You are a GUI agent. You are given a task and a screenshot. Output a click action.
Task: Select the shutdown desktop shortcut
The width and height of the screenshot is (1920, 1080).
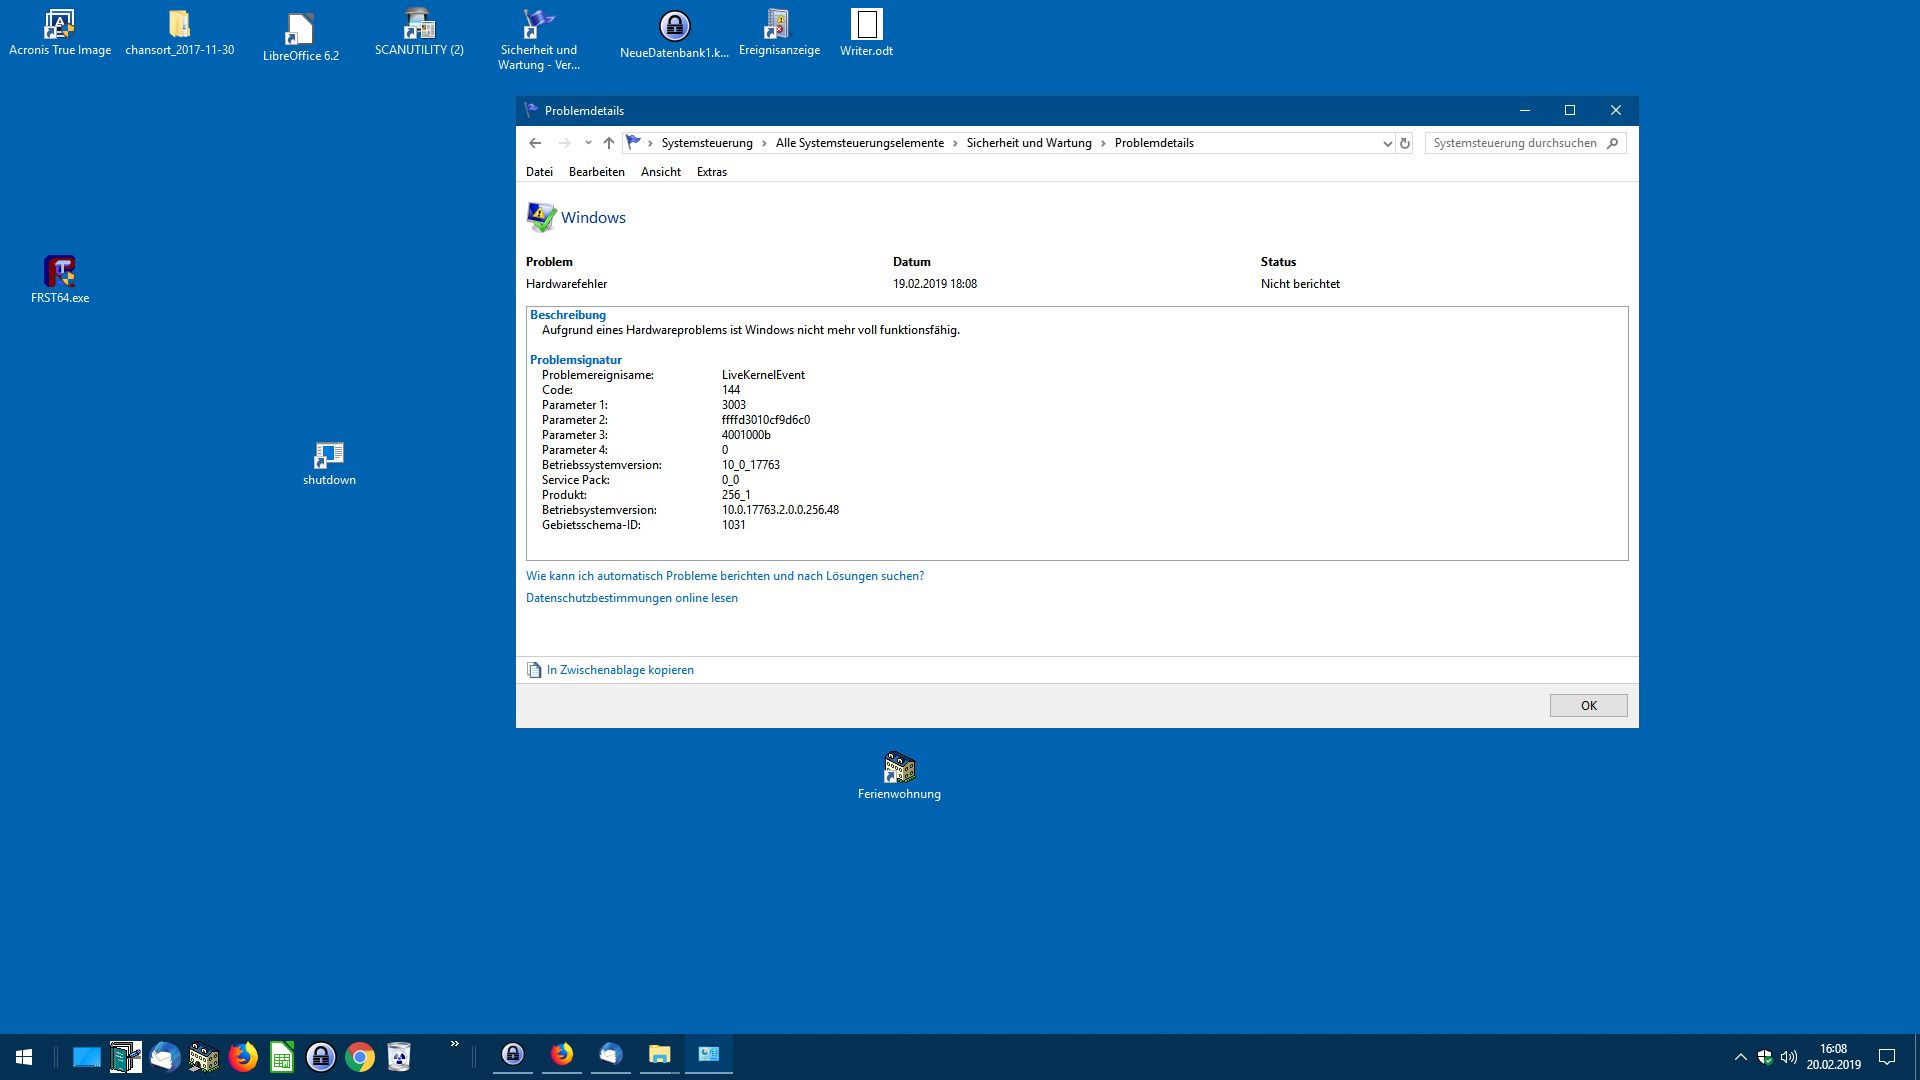329,464
